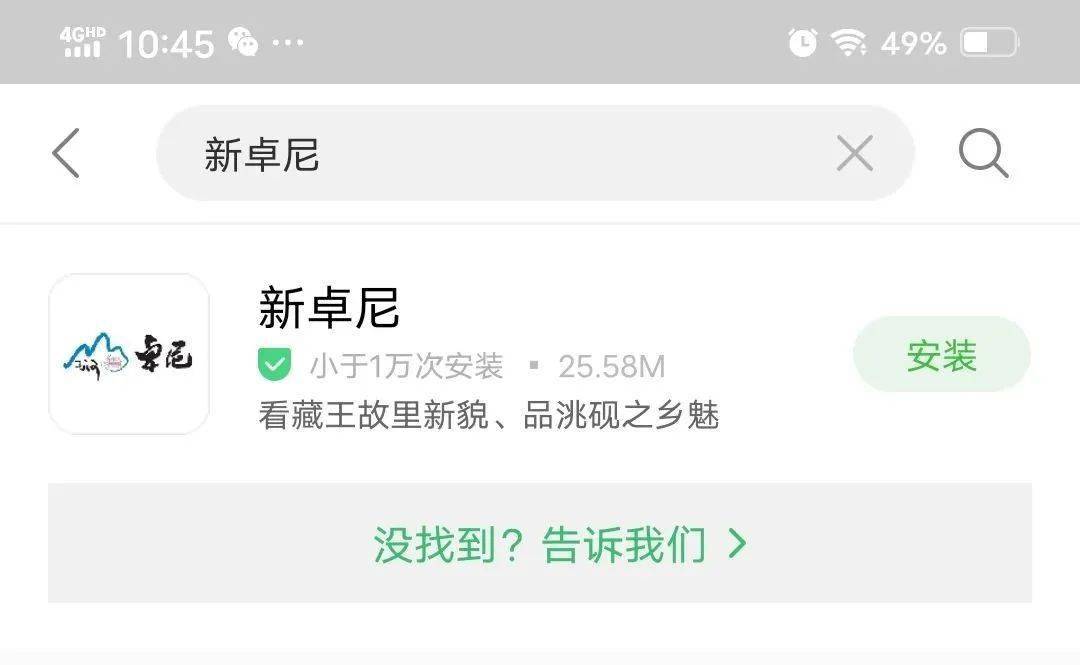The width and height of the screenshot is (1080, 665).
Task: Open the 新卓尼 app icon thumbnail
Action: click(x=129, y=354)
